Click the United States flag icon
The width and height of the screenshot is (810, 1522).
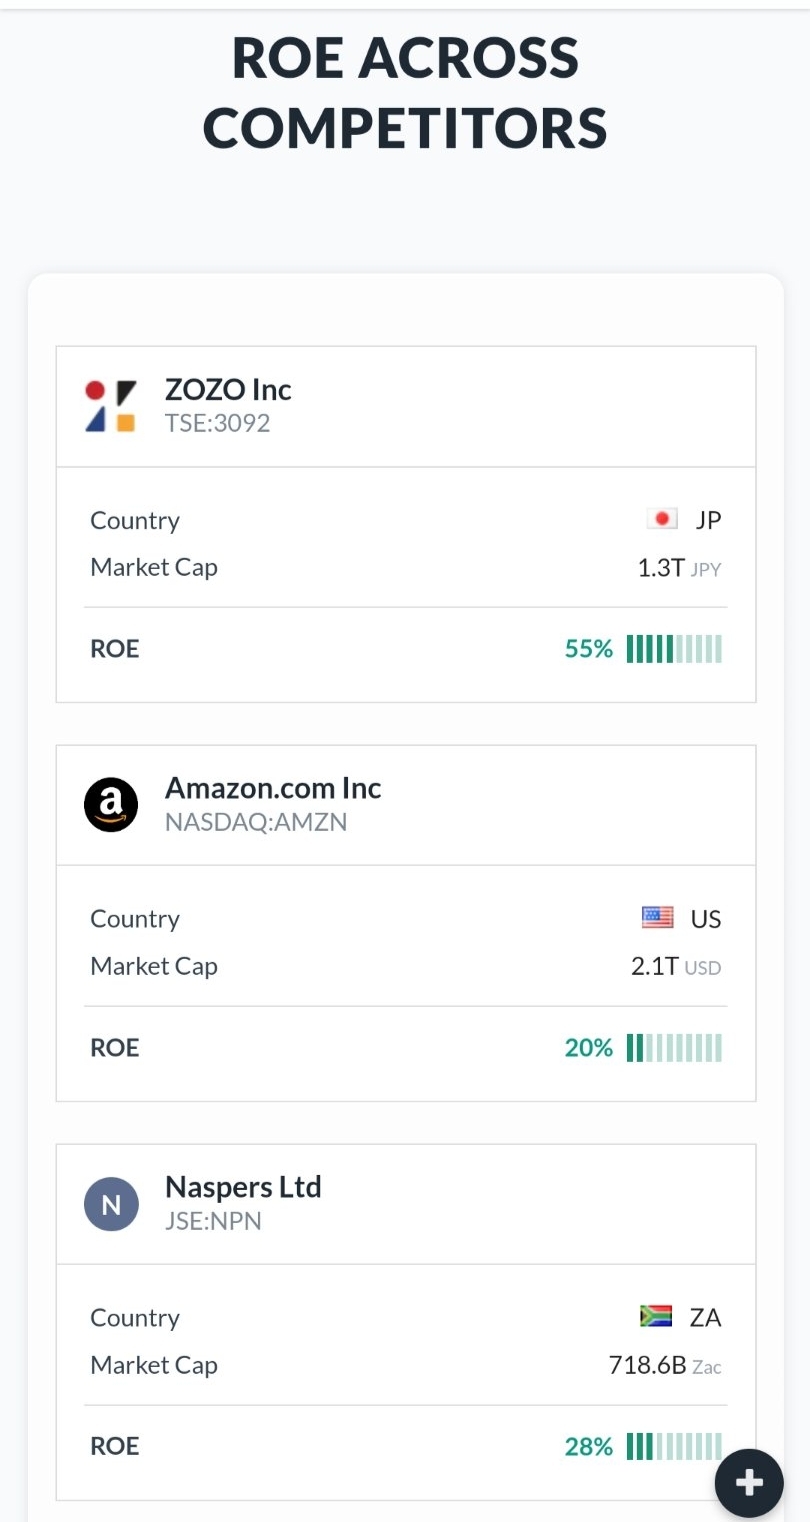pos(657,918)
